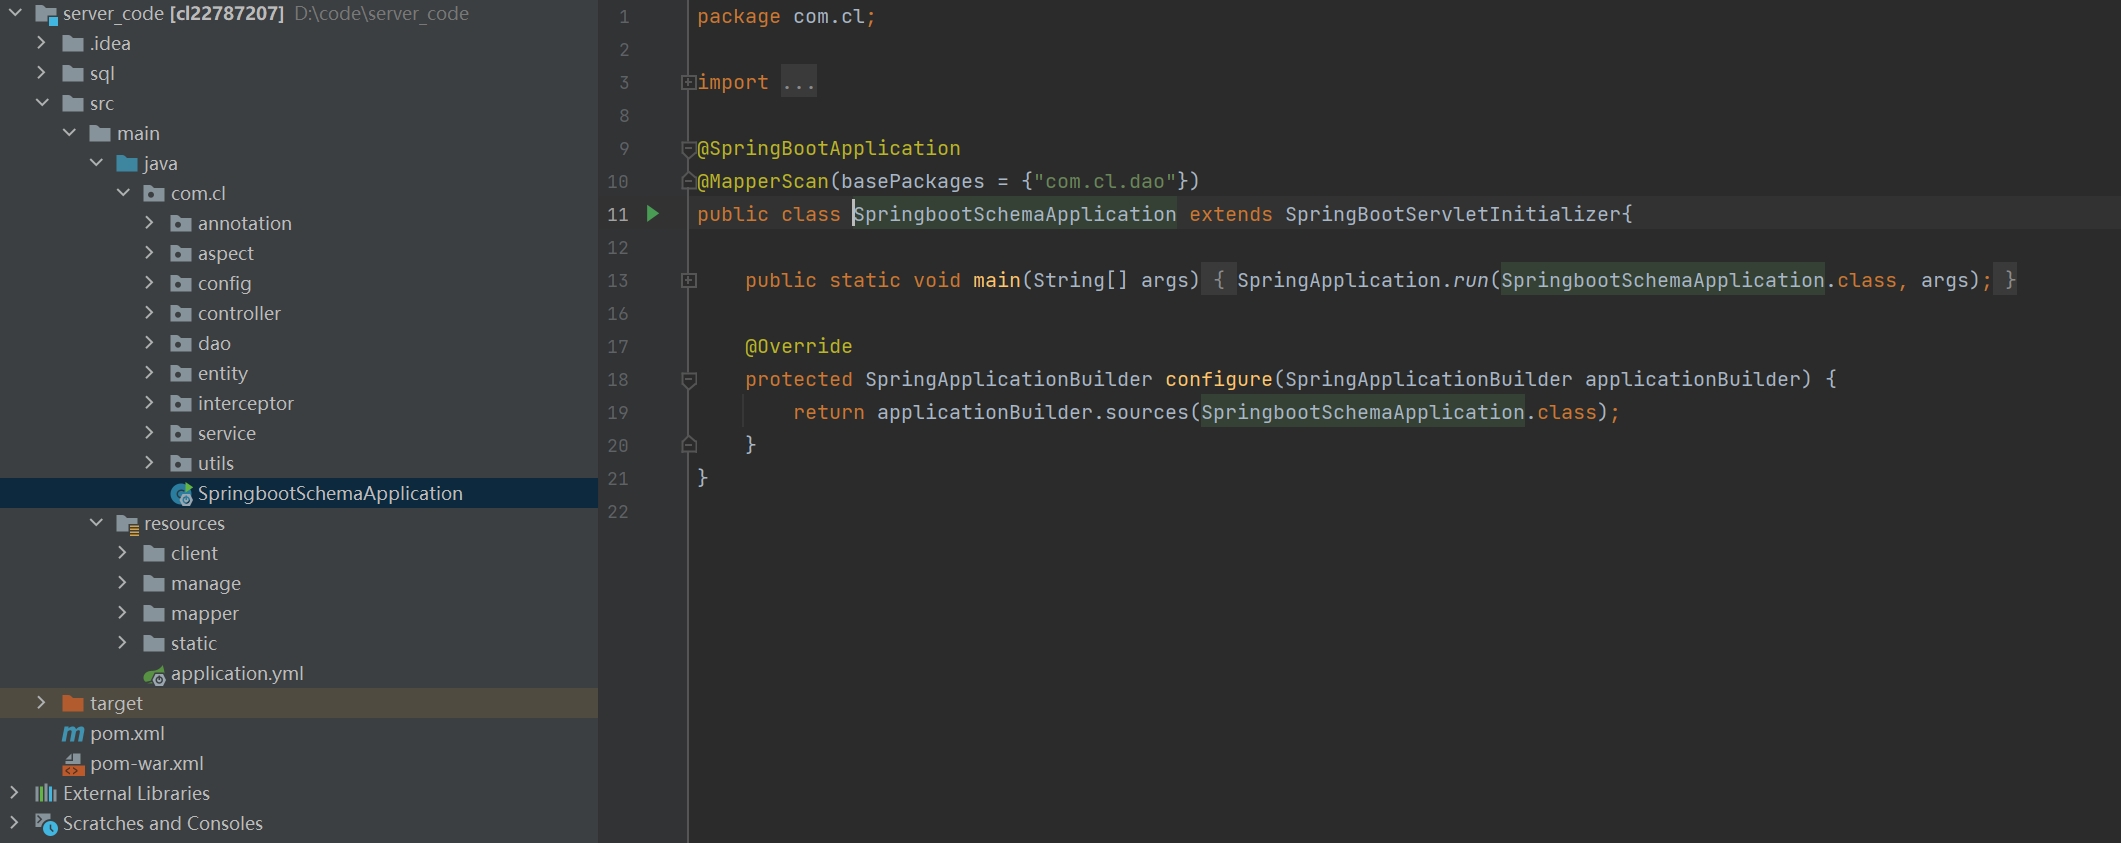This screenshot has height=843, width=2121.
Task: Click the main method name on line 13
Action: tap(997, 280)
